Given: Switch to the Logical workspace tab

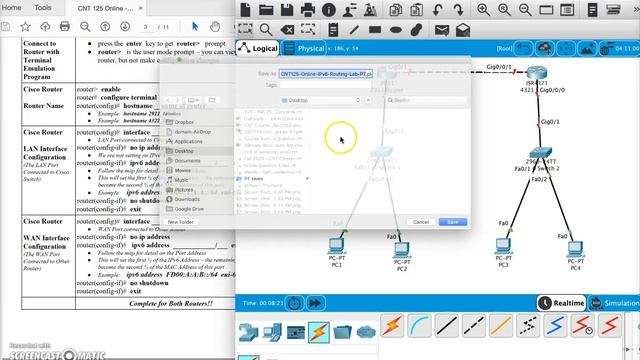Looking at the screenshot, I should [258, 49].
